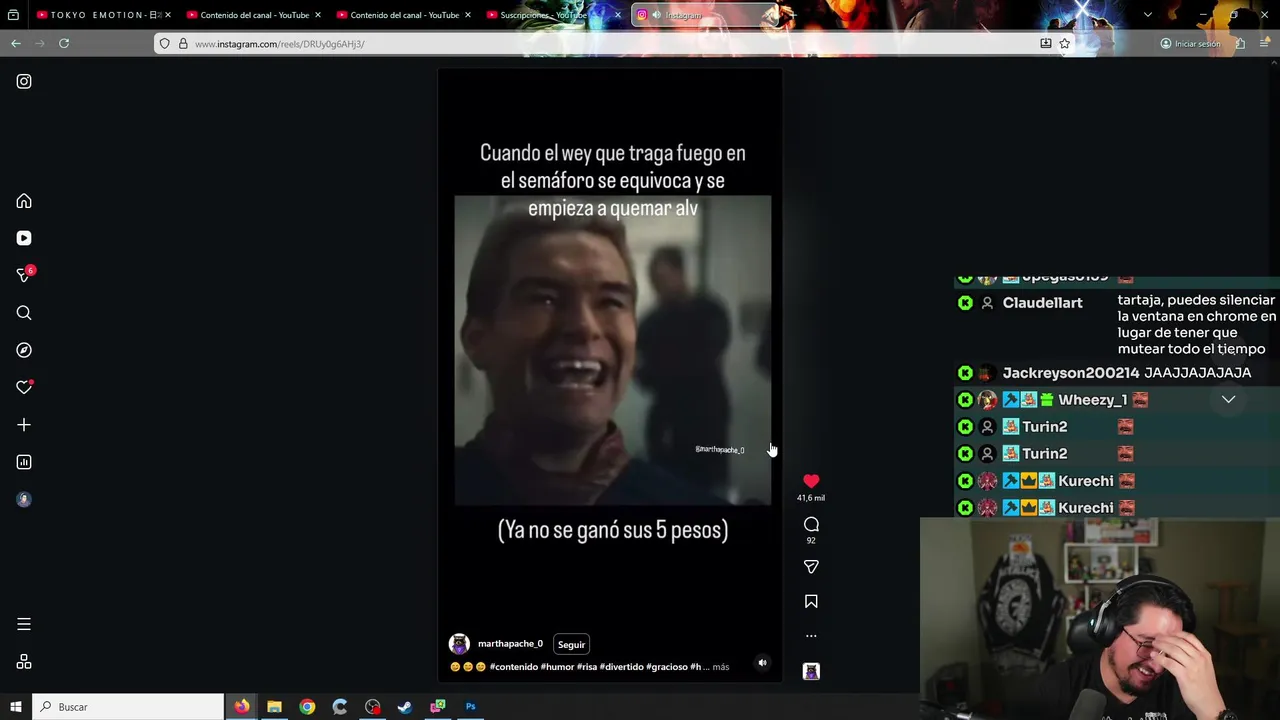
Task: Open browser extensions icon
Action: pyautogui.click(x=1240, y=44)
